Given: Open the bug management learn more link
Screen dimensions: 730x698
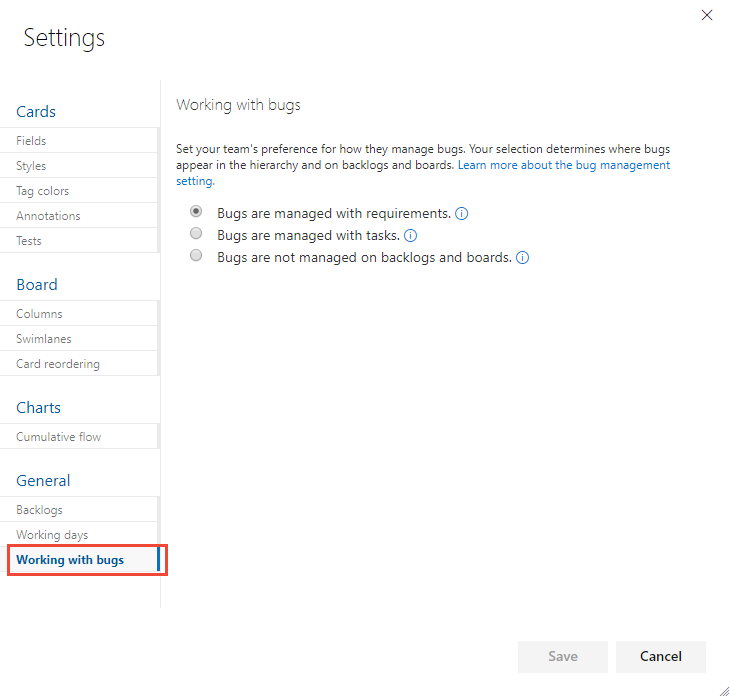Looking at the screenshot, I should click(564, 165).
